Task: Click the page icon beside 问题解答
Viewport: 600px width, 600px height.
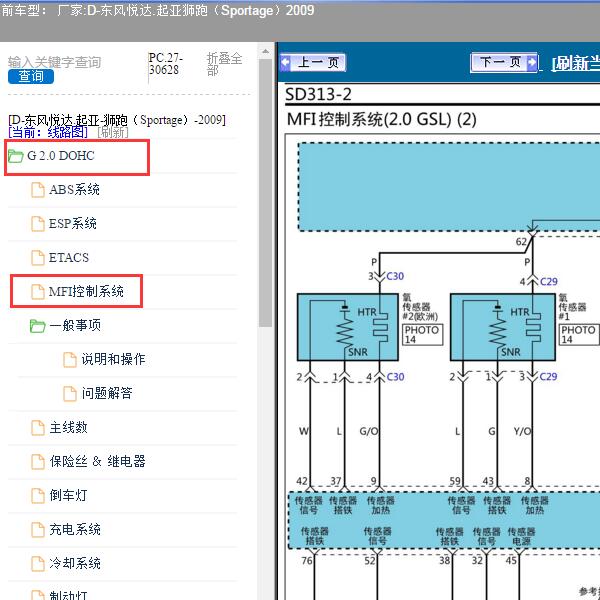Action: [70, 394]
